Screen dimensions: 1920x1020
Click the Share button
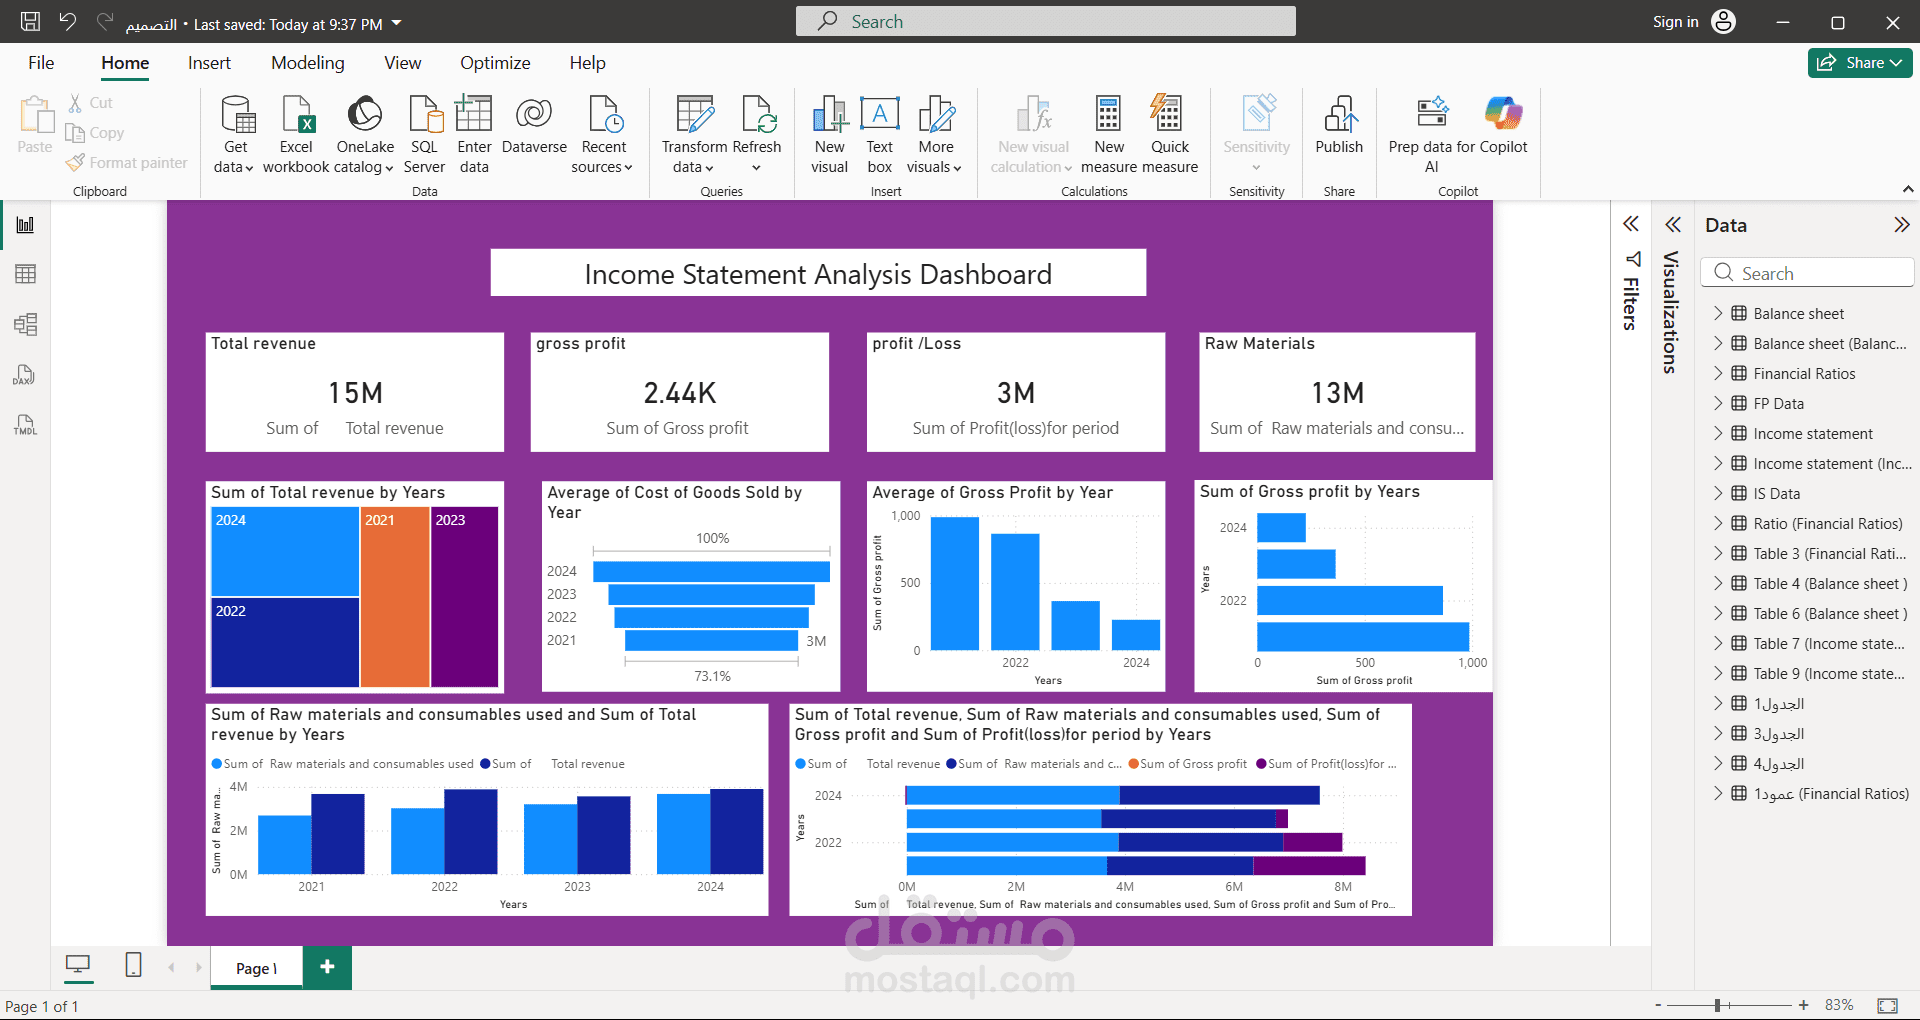(1860, 62)
